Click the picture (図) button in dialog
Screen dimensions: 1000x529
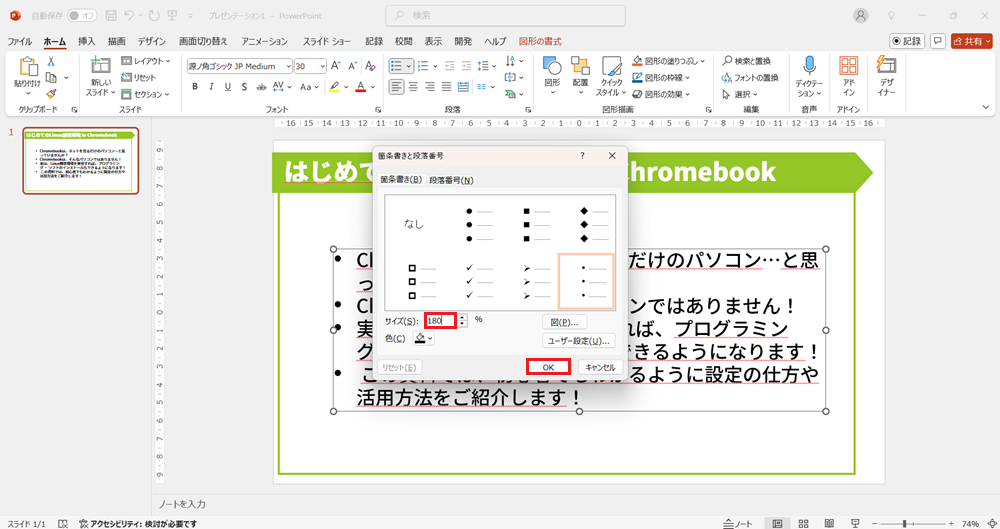[x=564, y=322]
